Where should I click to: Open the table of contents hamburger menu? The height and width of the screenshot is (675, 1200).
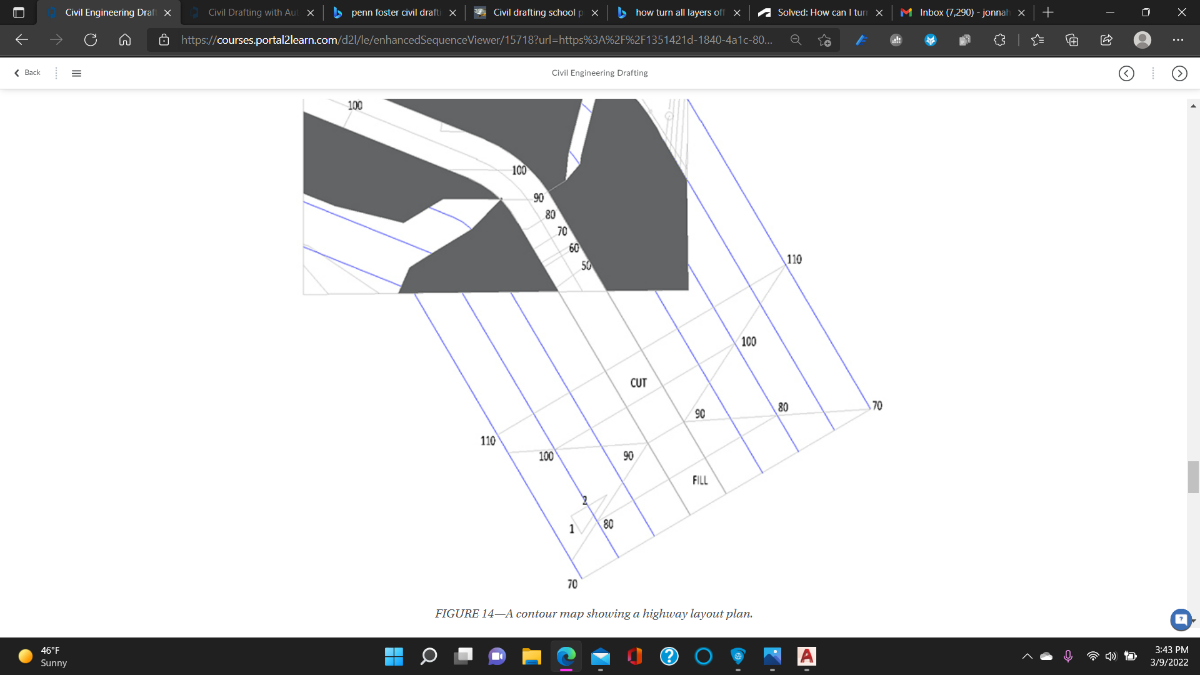tap(75, 73)
